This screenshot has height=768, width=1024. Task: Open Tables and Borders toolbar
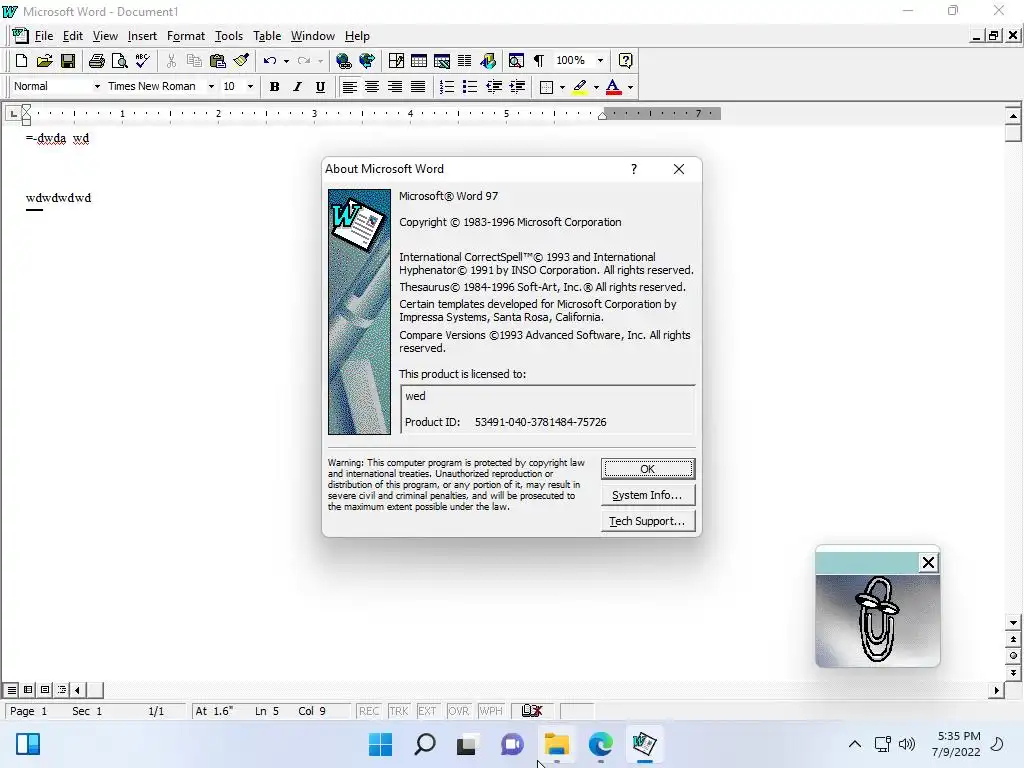(x=396, y=61)
